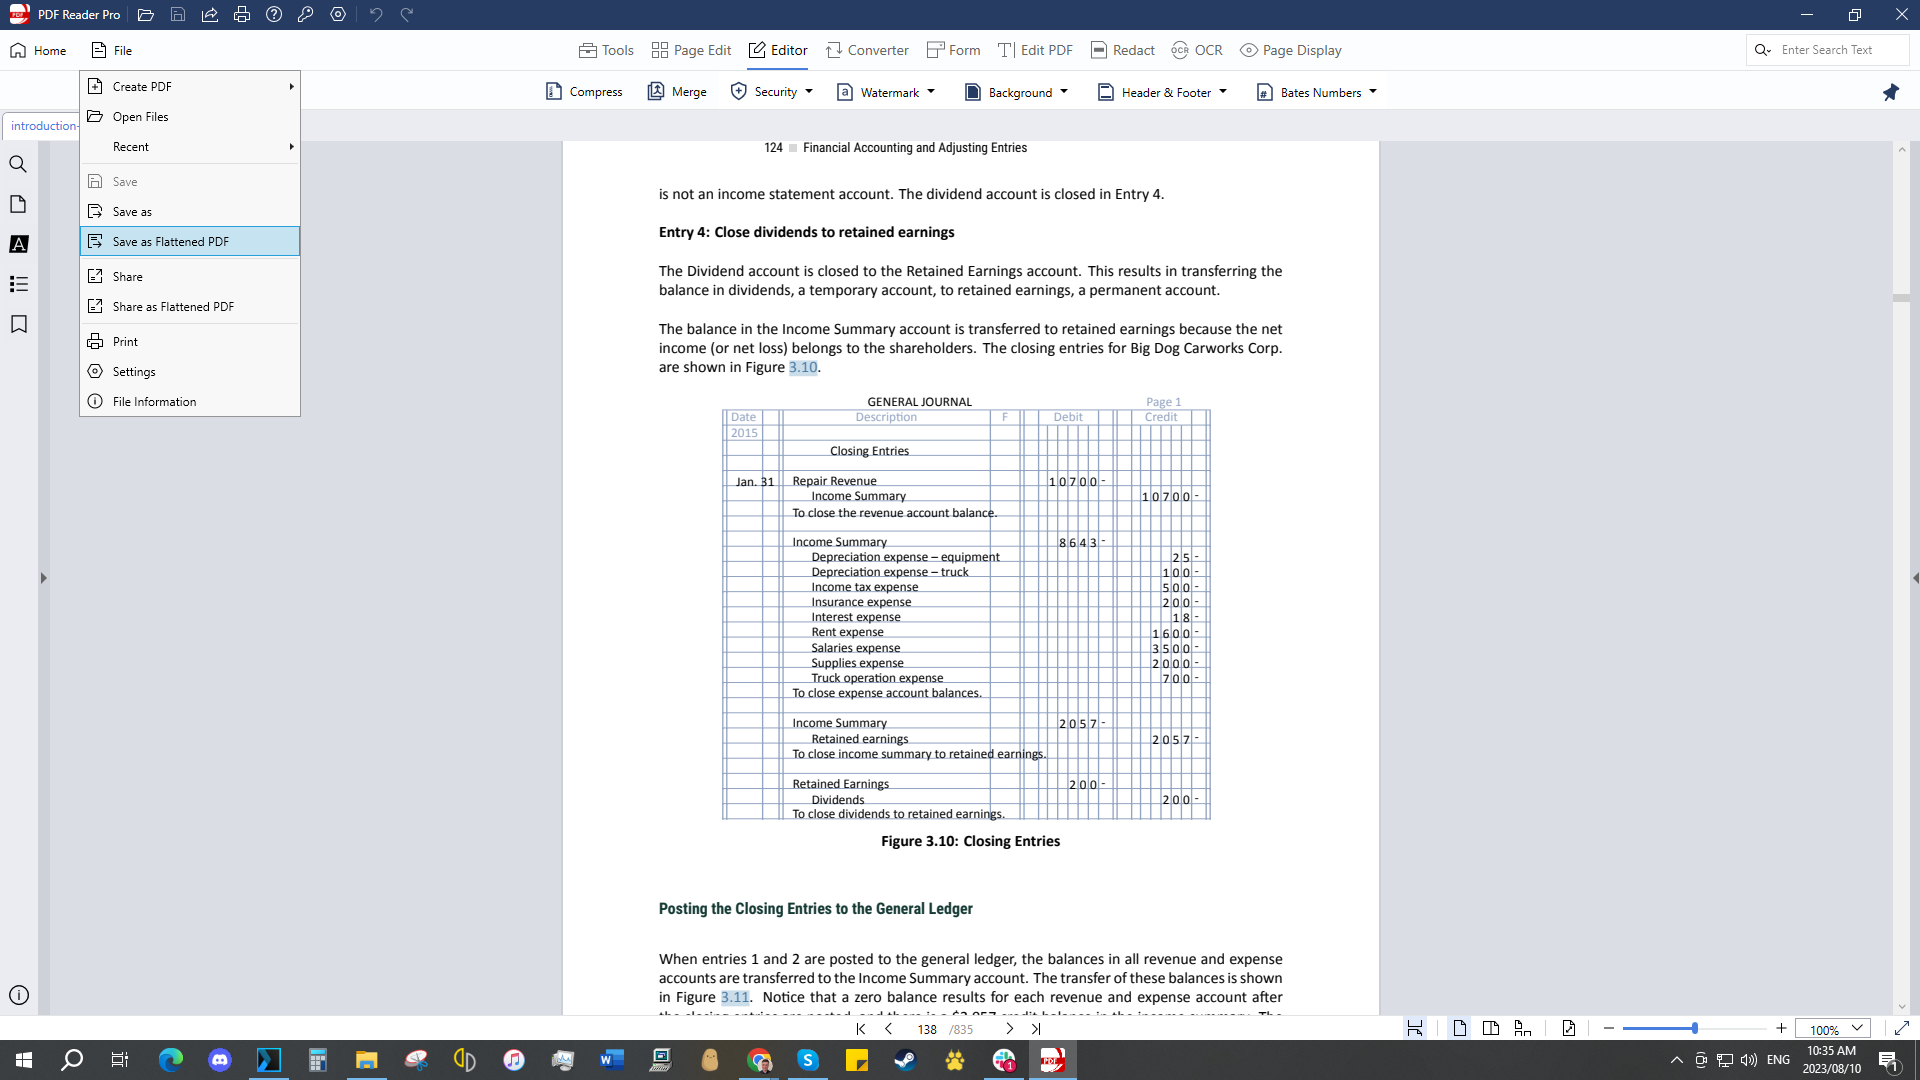The width and height of the screenshot is (1920, 1080).
Task: Open Microsoft Word from the taskbar
Action: [612, 1060]
